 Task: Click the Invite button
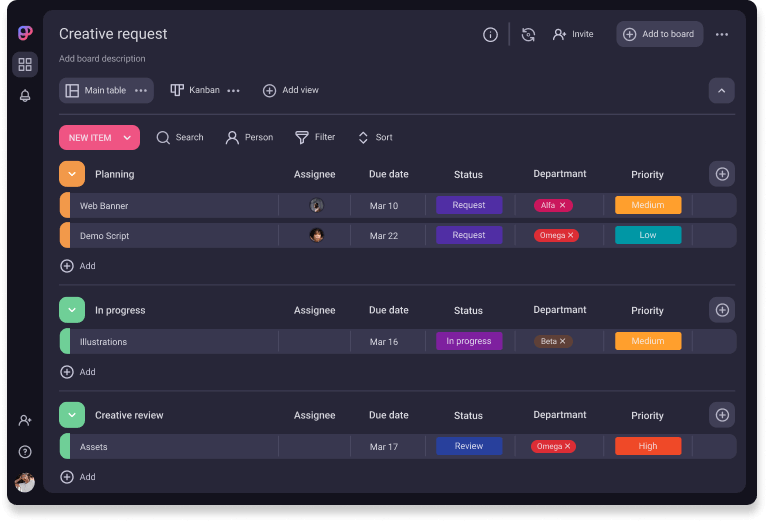click(x=573, y=34)
